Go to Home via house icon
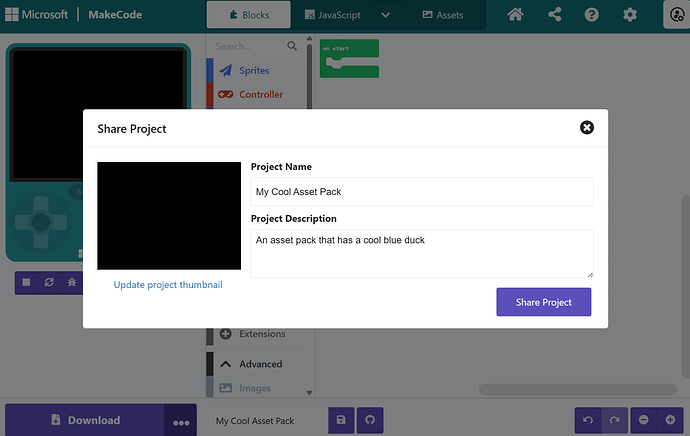 (515, 15)
